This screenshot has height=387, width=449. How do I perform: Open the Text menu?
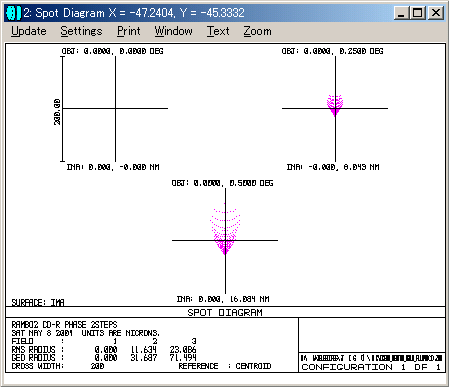point(218,31)
